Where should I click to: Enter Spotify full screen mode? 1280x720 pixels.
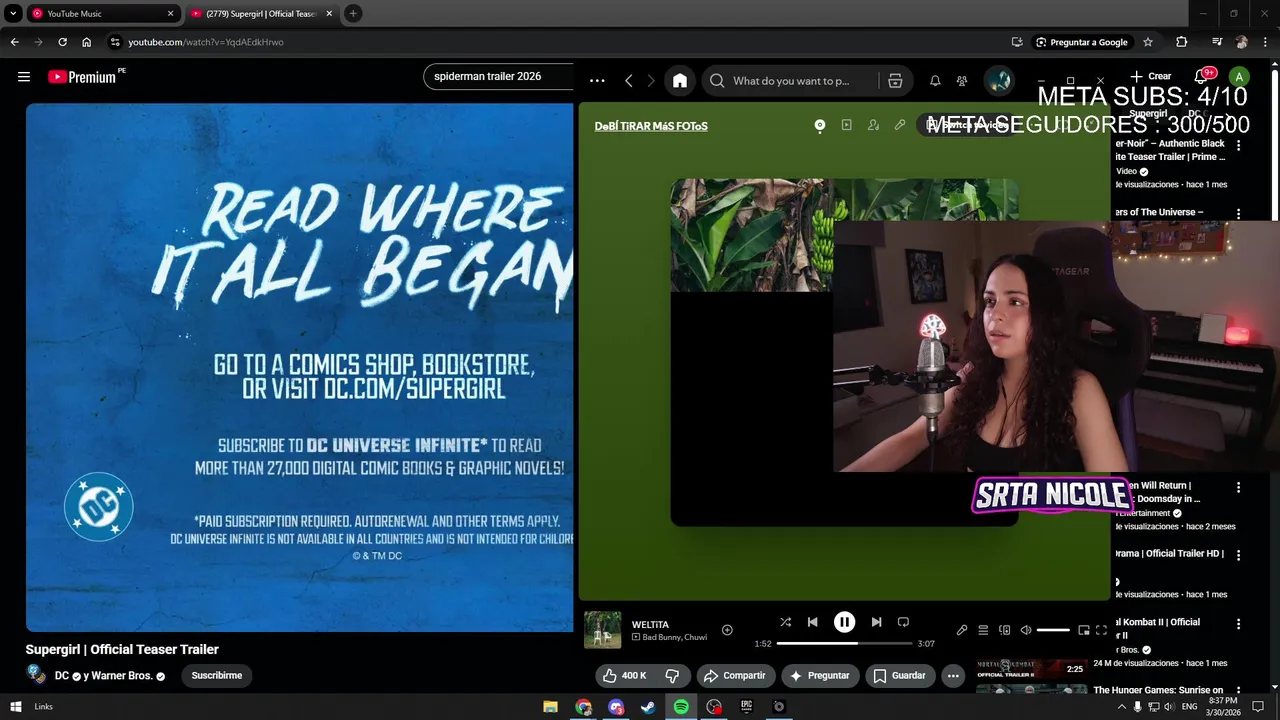(x=1101, y=630)
